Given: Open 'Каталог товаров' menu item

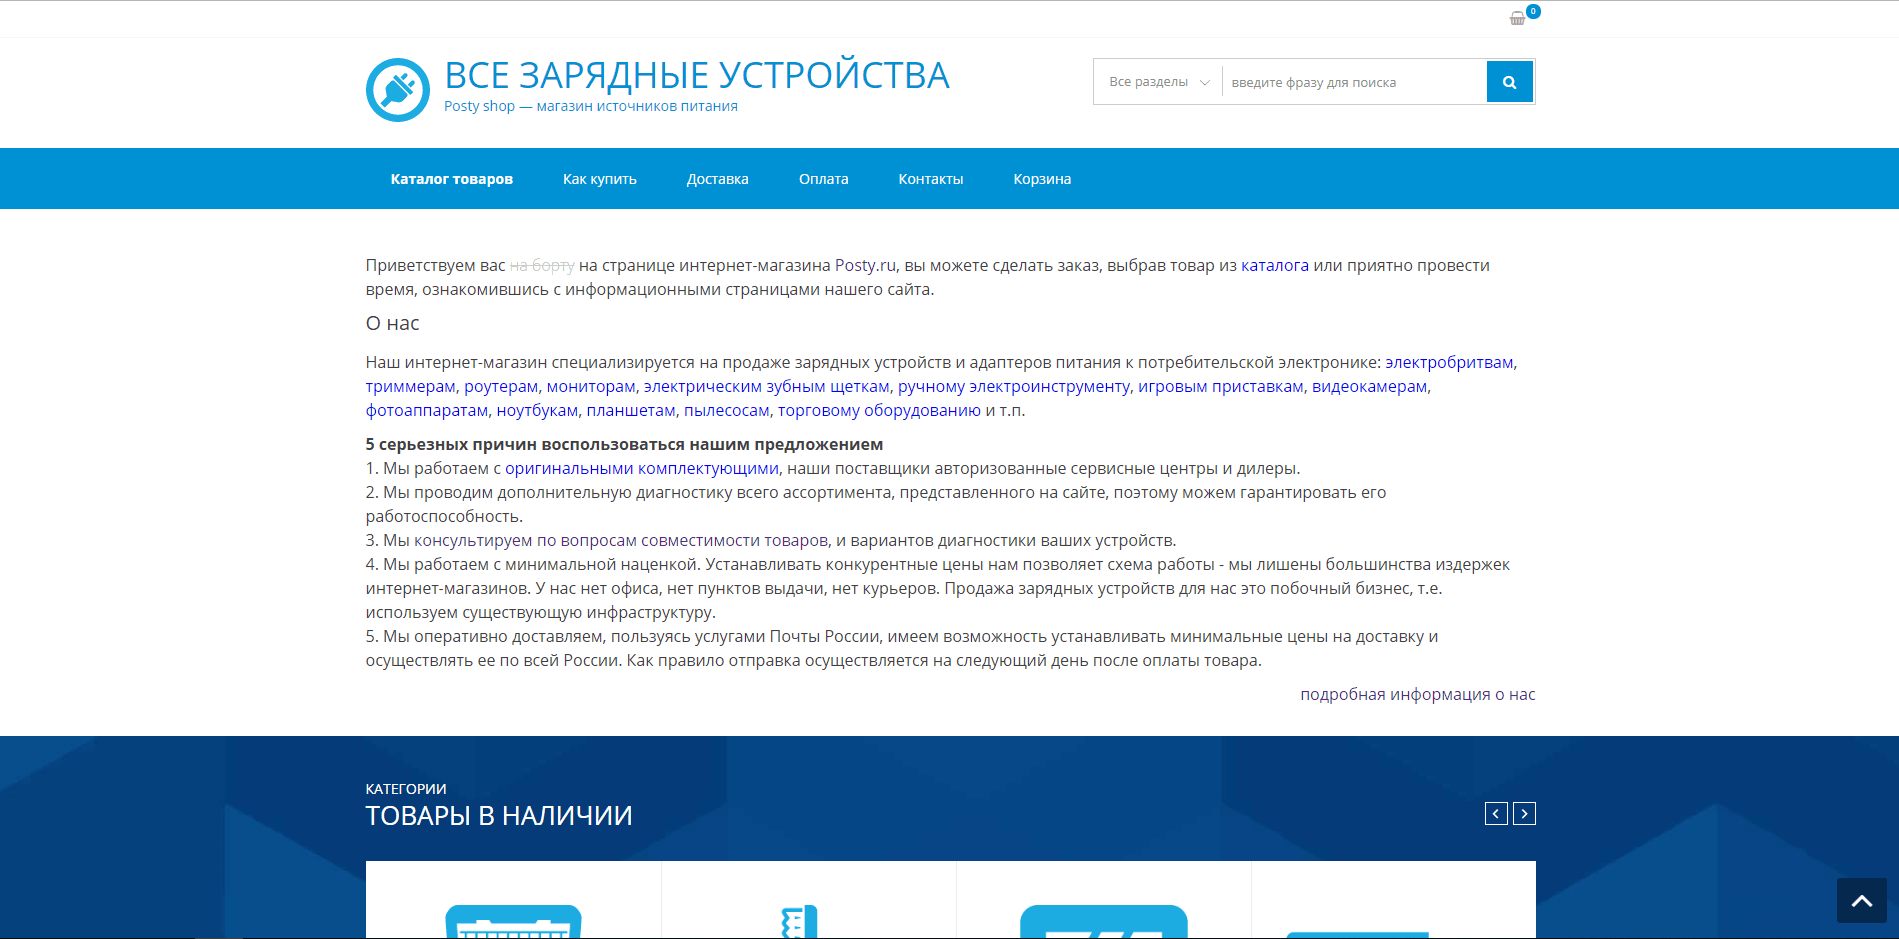Looking at the screenshot, I should click(451, 179).
